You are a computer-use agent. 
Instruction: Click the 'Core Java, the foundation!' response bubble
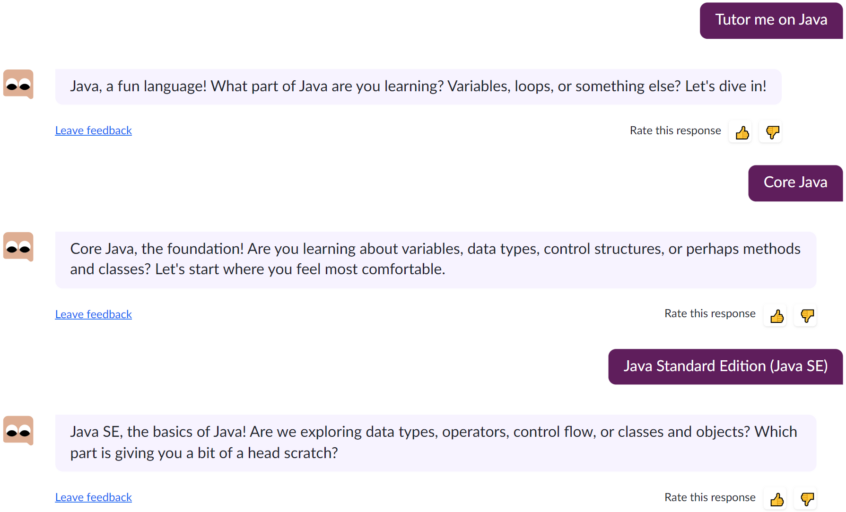[435, 260]
